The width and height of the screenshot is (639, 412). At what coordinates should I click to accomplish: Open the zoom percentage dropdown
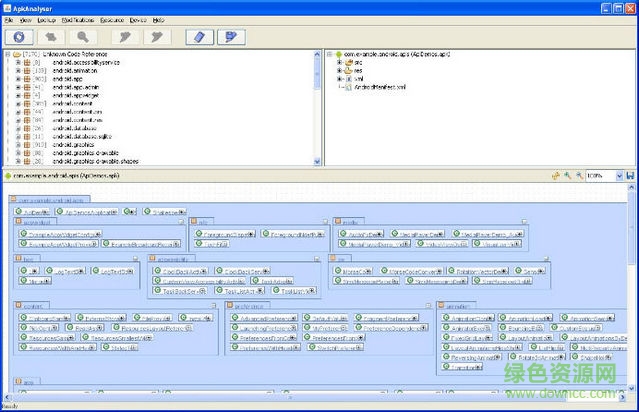pyautogui.click(x=617, y=176)
